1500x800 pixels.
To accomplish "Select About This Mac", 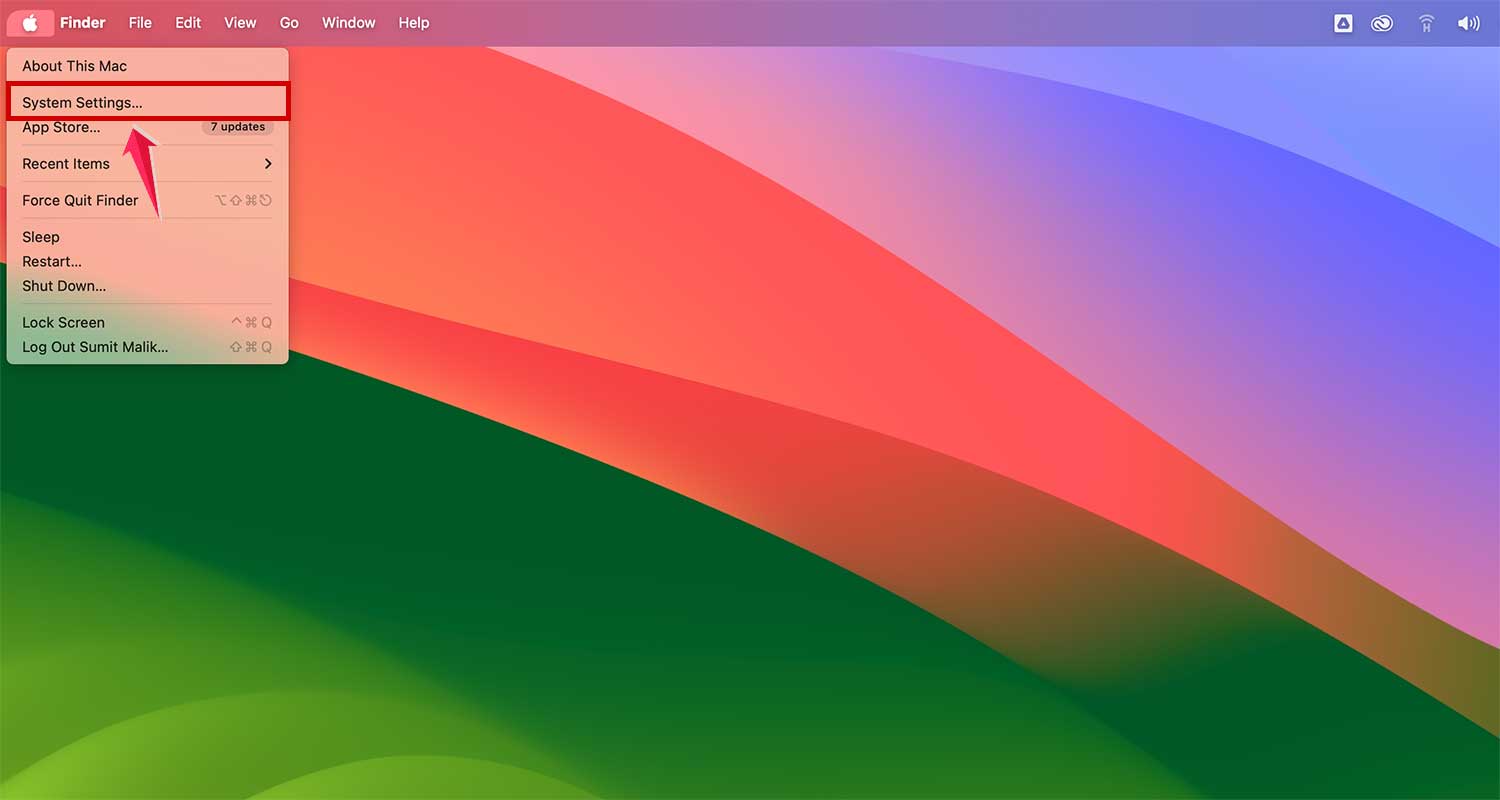I will pos(75,66).
